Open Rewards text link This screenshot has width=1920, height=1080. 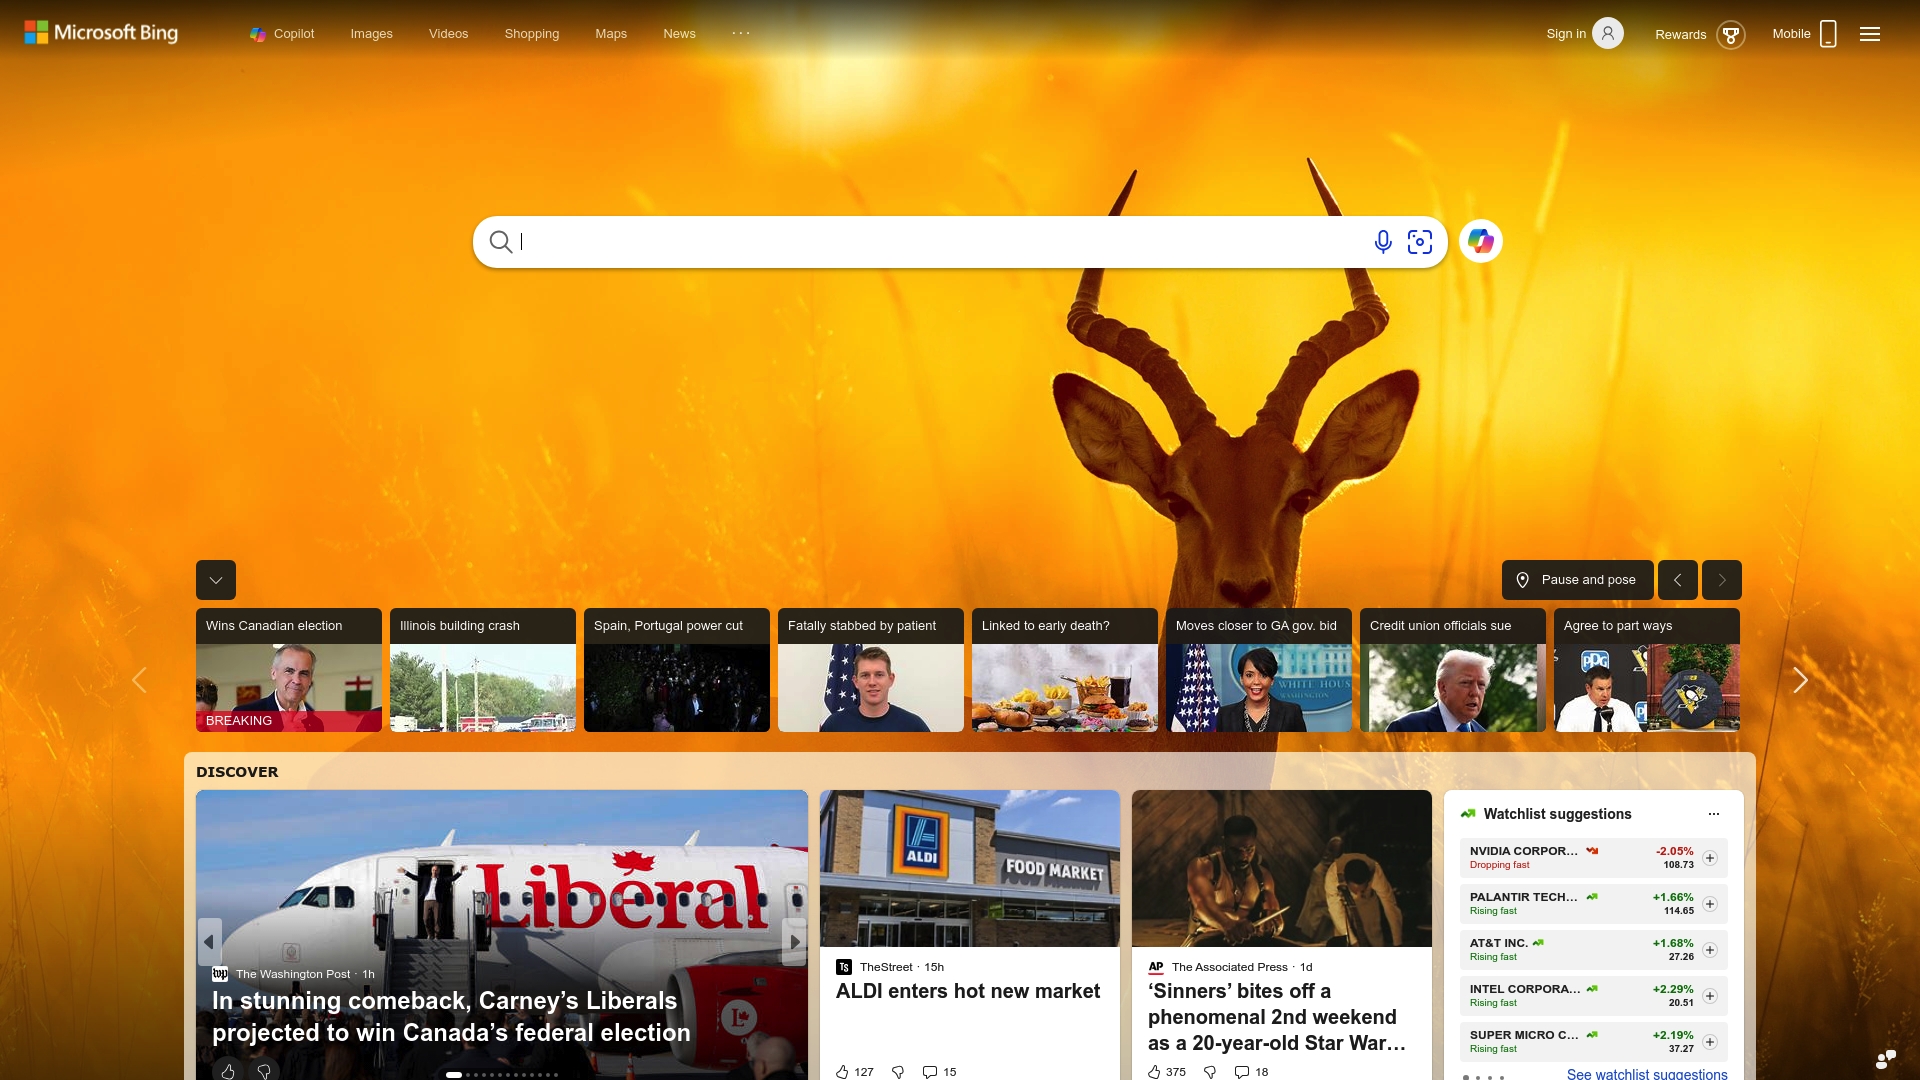click(1680, 34)
